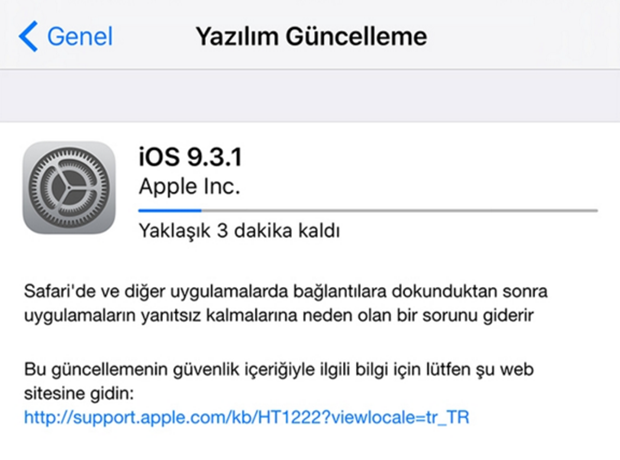The height and width of the screenshot is (460, 620).
Task: Tap the line ending with sorunu giderir
Action: click(x=279, y=316)
